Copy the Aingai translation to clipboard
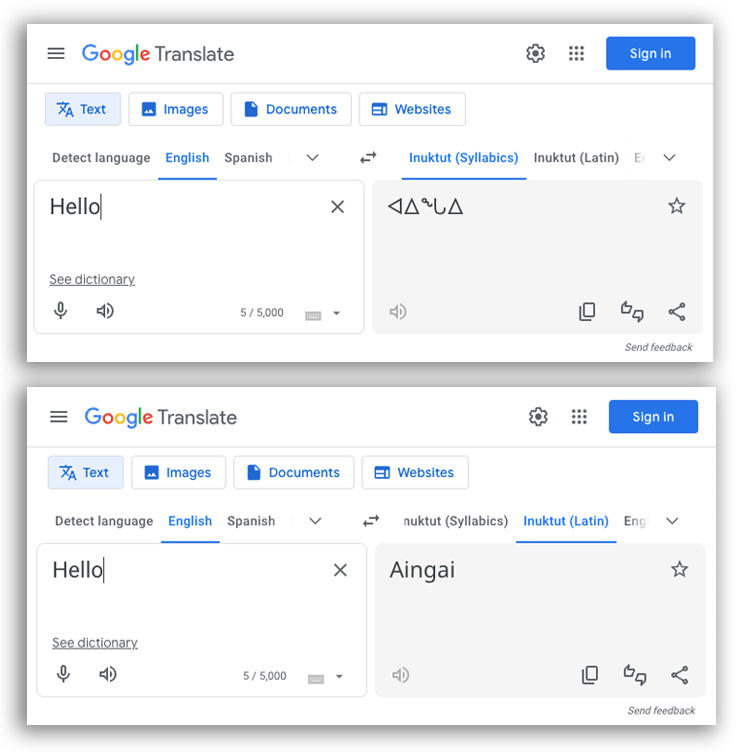This screenshot has height=753, width=739. click(x=590, y=675)
